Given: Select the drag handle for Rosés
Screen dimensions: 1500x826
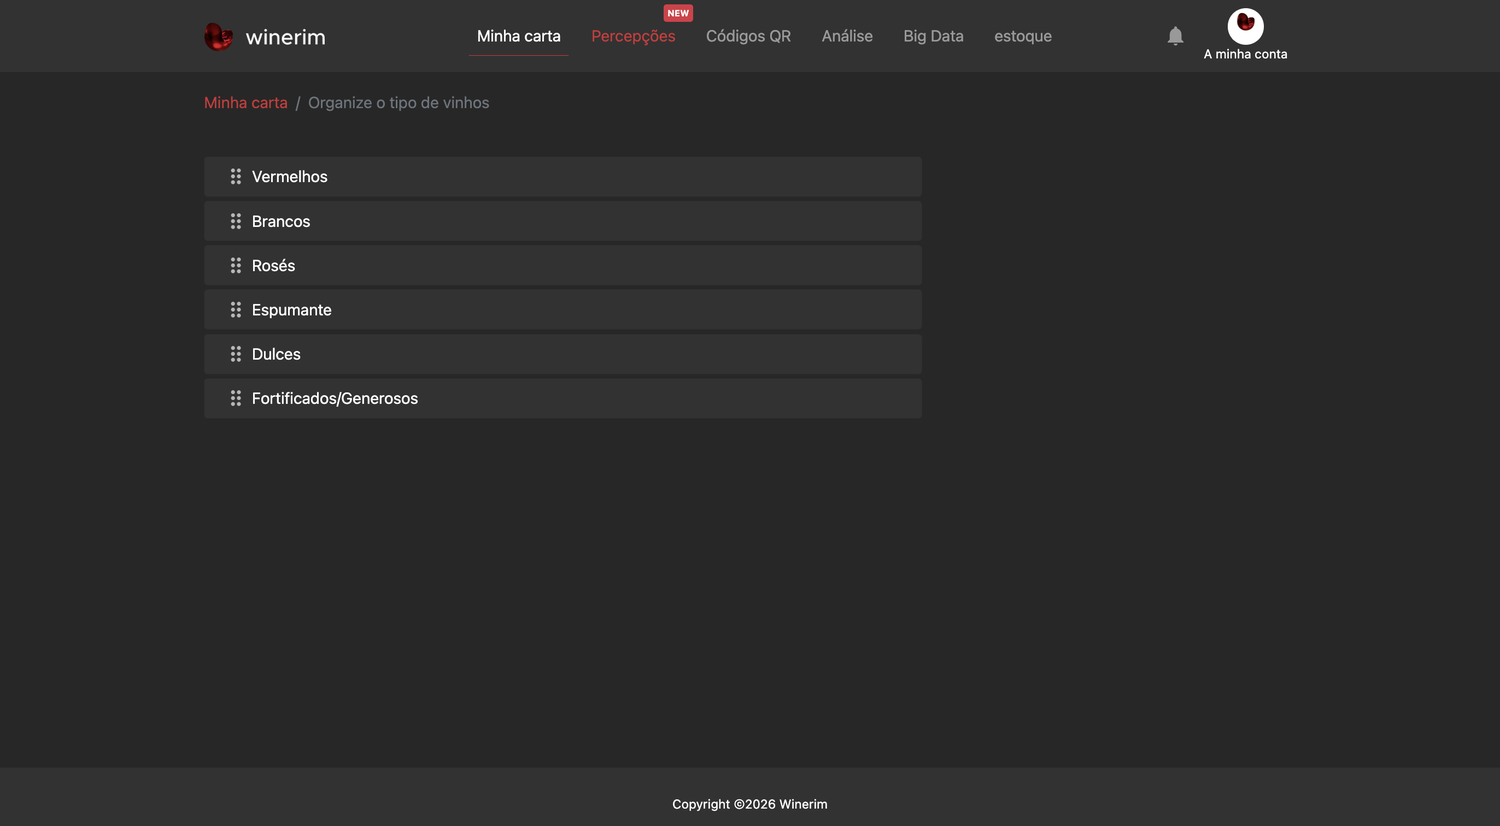Looking at the screenshot, I should click(236, 265).
